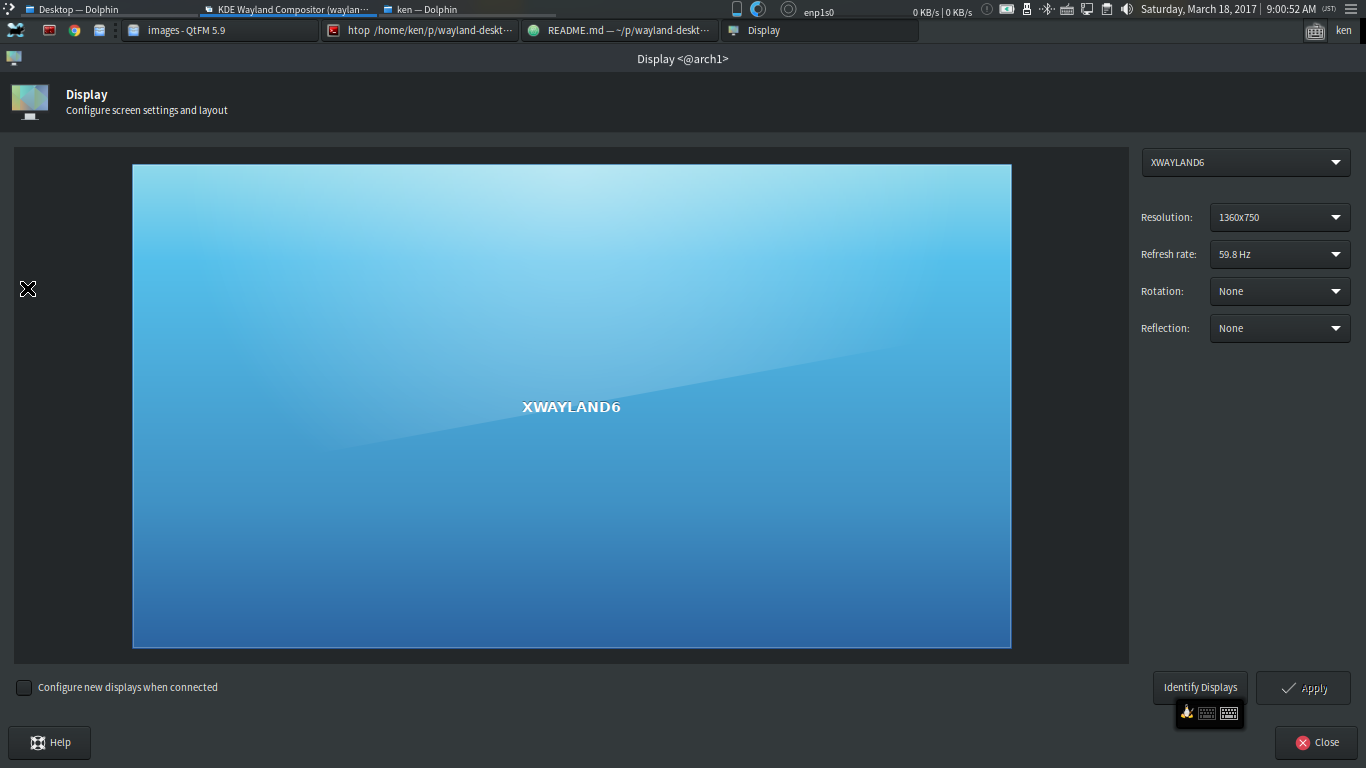The height and width of the screenshot is (768, 1366).
Task: Open the network display tray icon
Action: tap(1086, 9)
